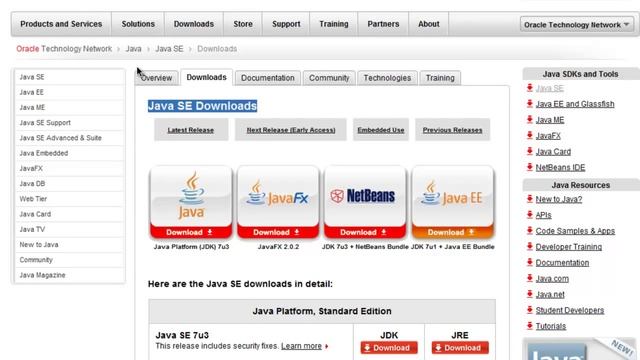640x360 pixels.
Task: Open Web Tier sidebar item
Action: click(70, 199)
